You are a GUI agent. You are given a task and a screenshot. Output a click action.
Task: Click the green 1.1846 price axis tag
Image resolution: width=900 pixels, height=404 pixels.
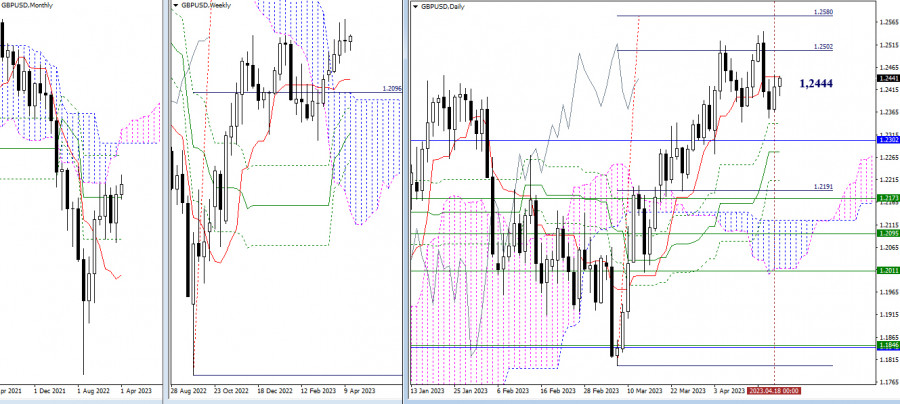(887, 345)
